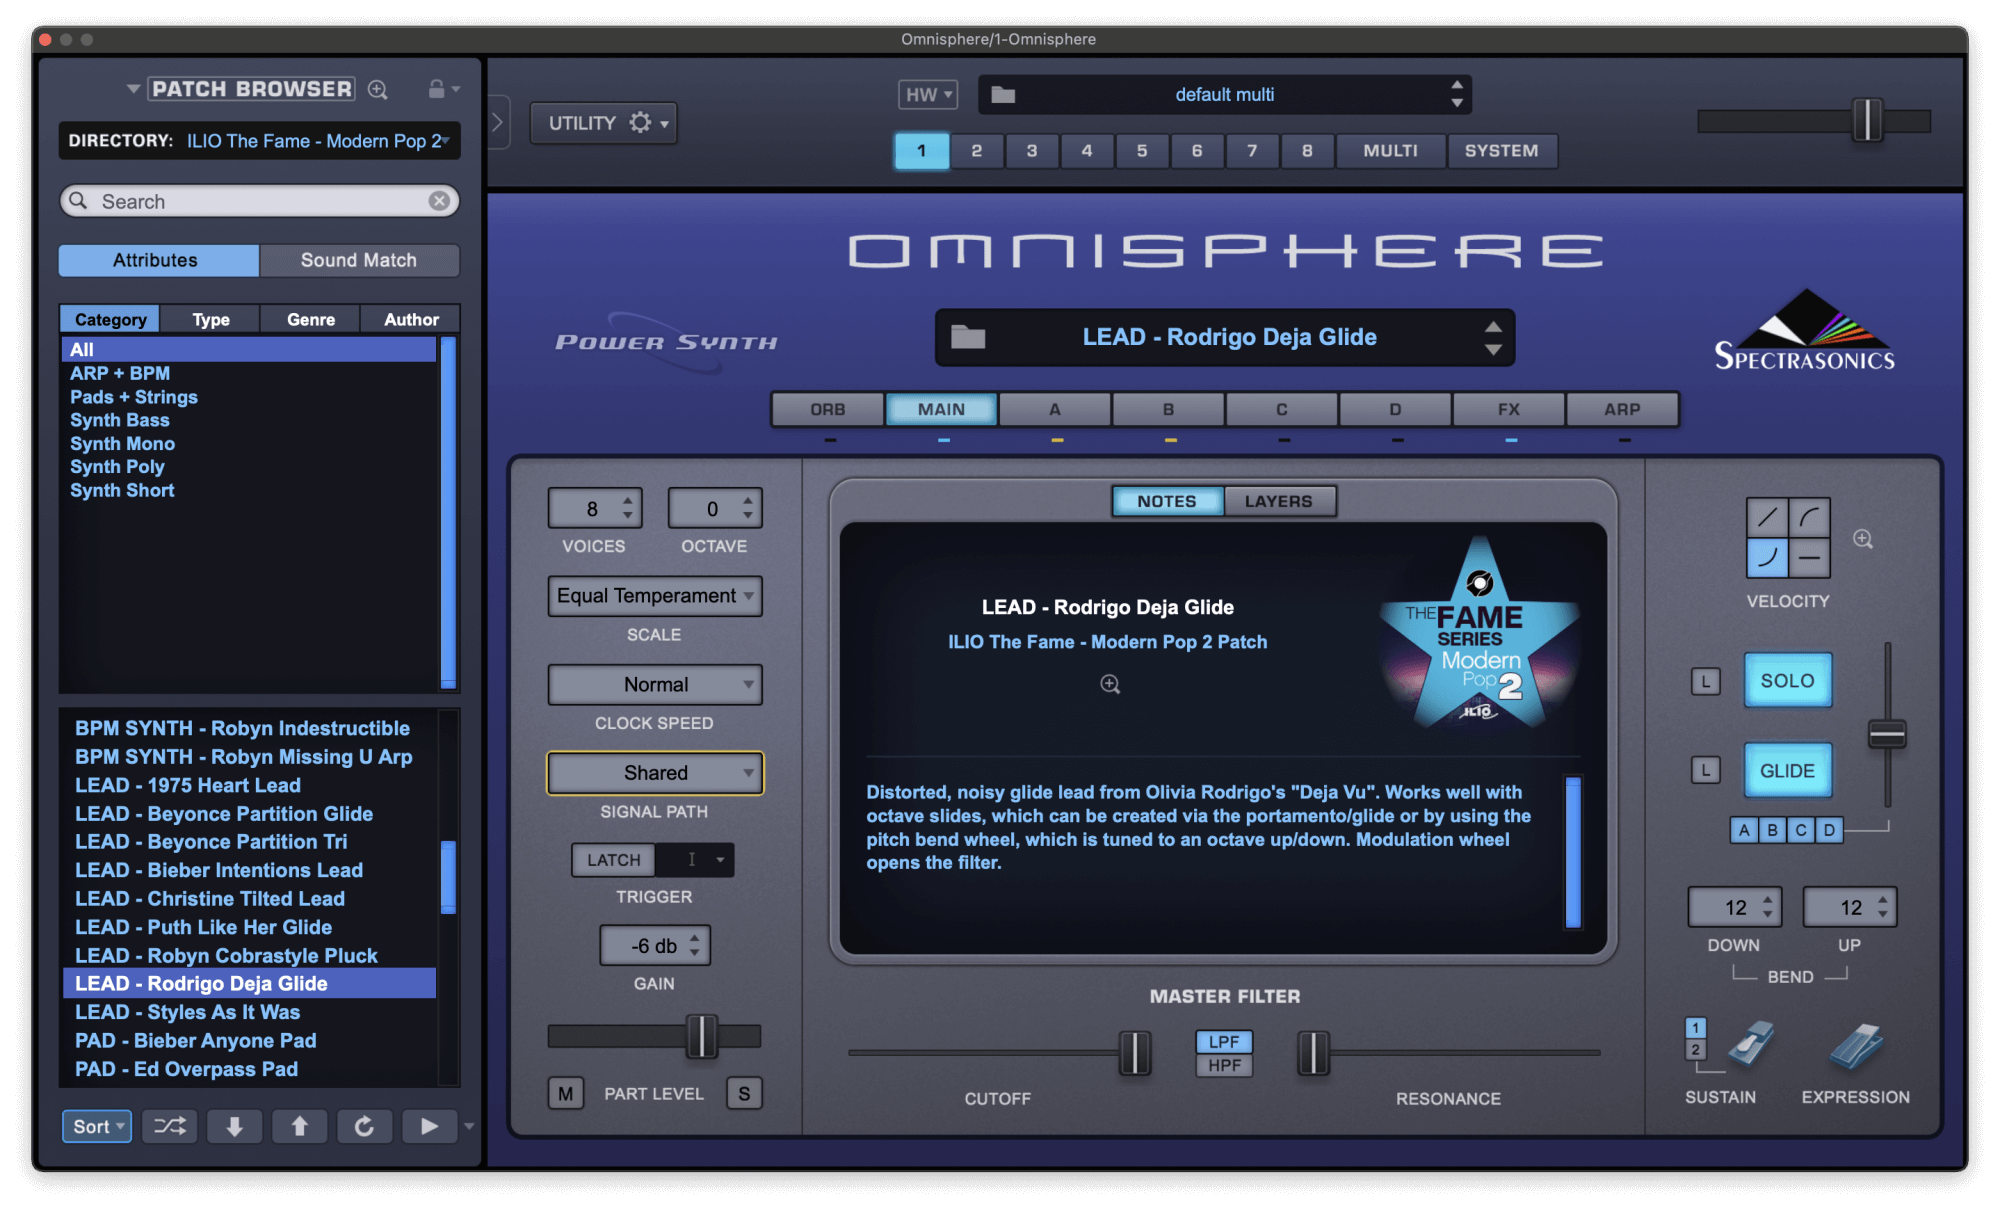
Task: Click the filter cutoff slider handle
Action: (1135, 1053)
